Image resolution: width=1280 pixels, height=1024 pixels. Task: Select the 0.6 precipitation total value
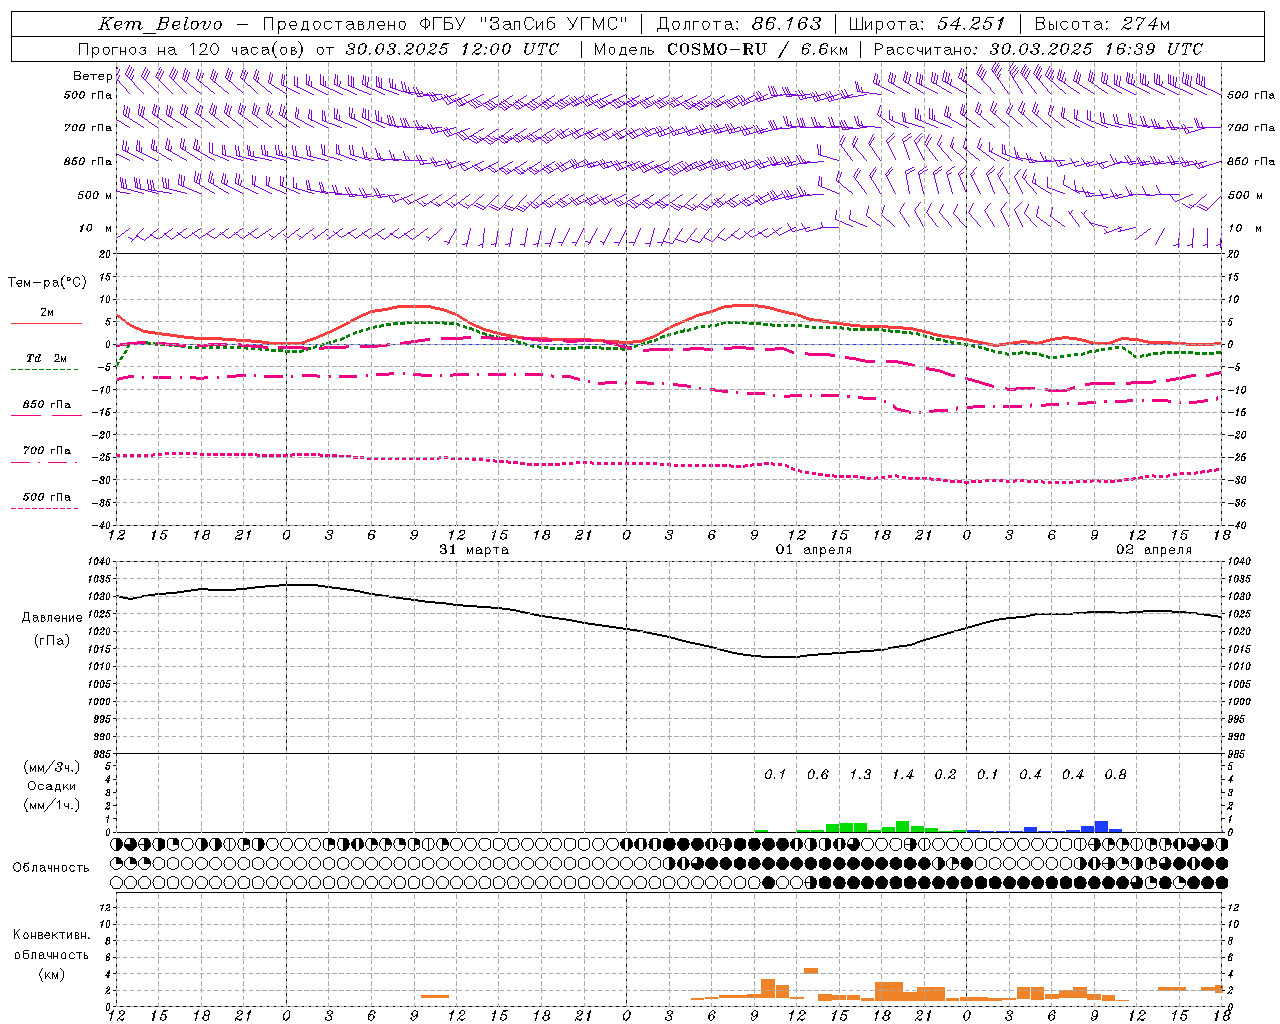pos(817,775)
